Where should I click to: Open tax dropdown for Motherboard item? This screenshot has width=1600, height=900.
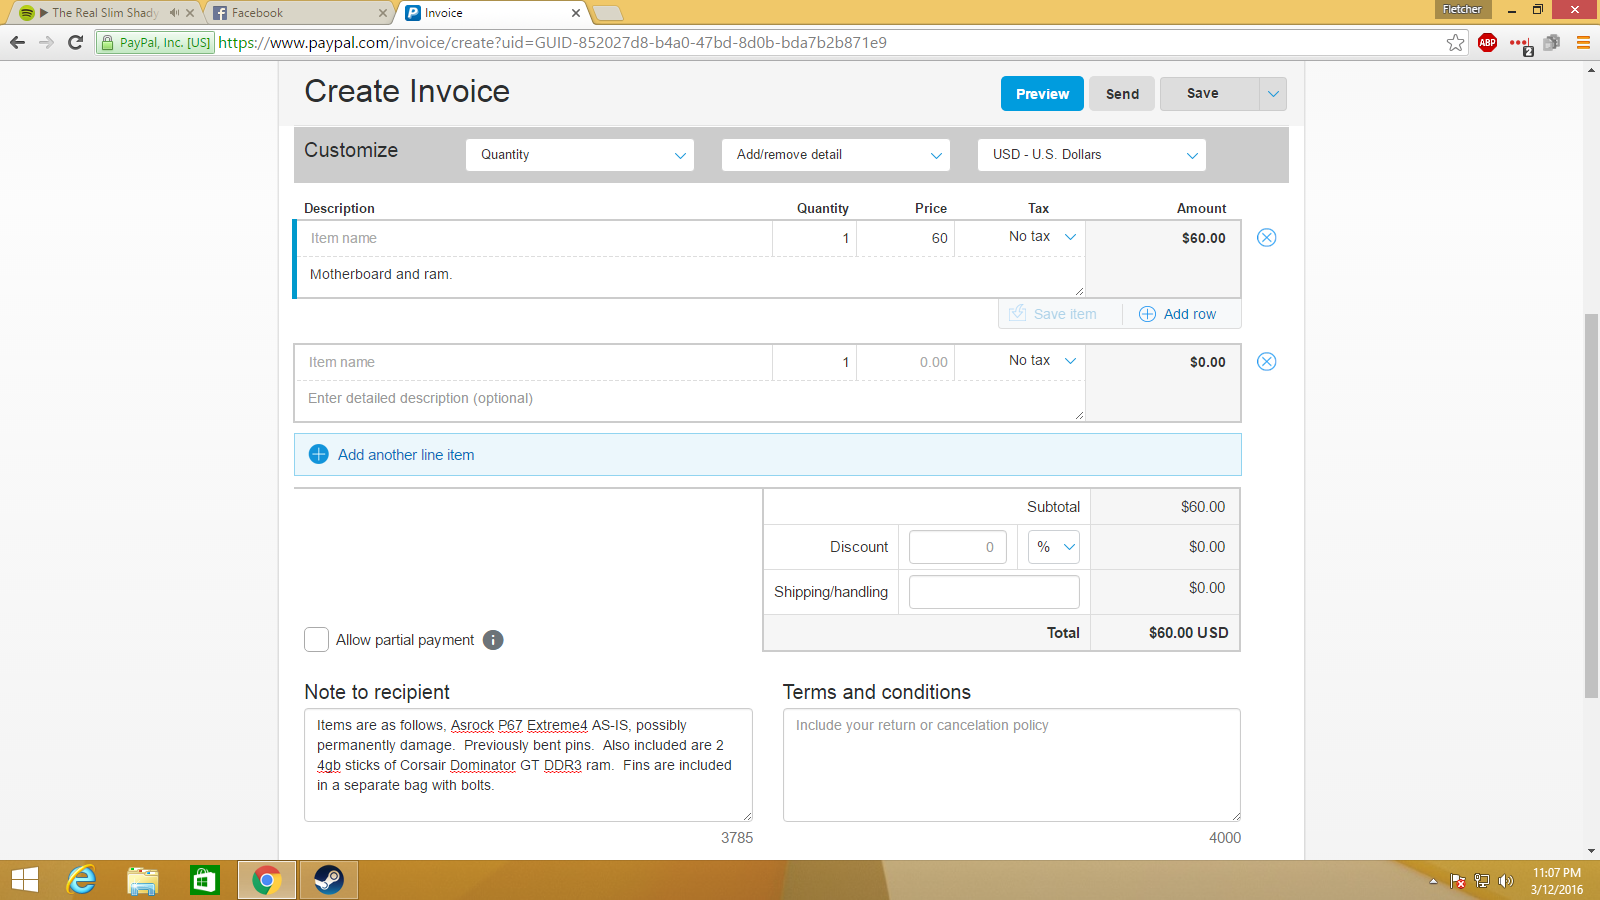[1041, 237]
